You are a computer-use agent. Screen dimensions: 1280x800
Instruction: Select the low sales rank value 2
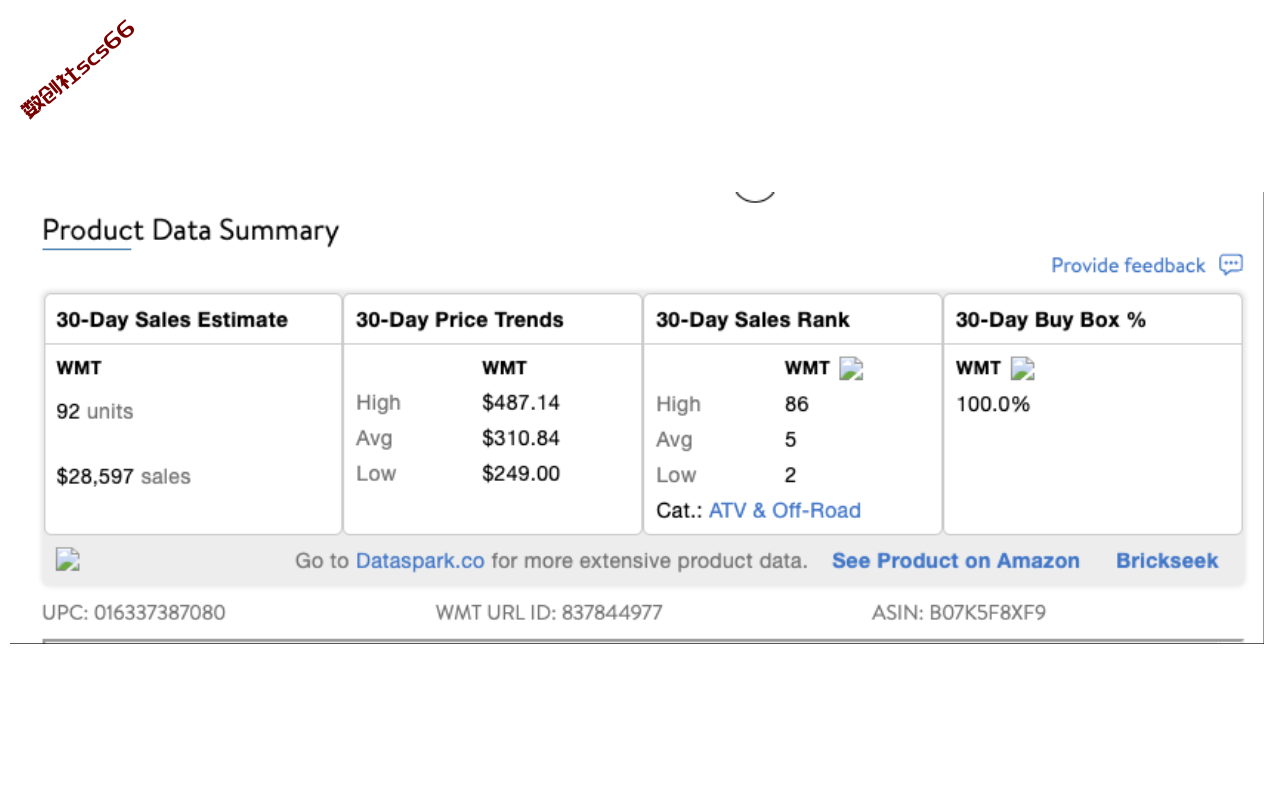[x=791, y=476]
